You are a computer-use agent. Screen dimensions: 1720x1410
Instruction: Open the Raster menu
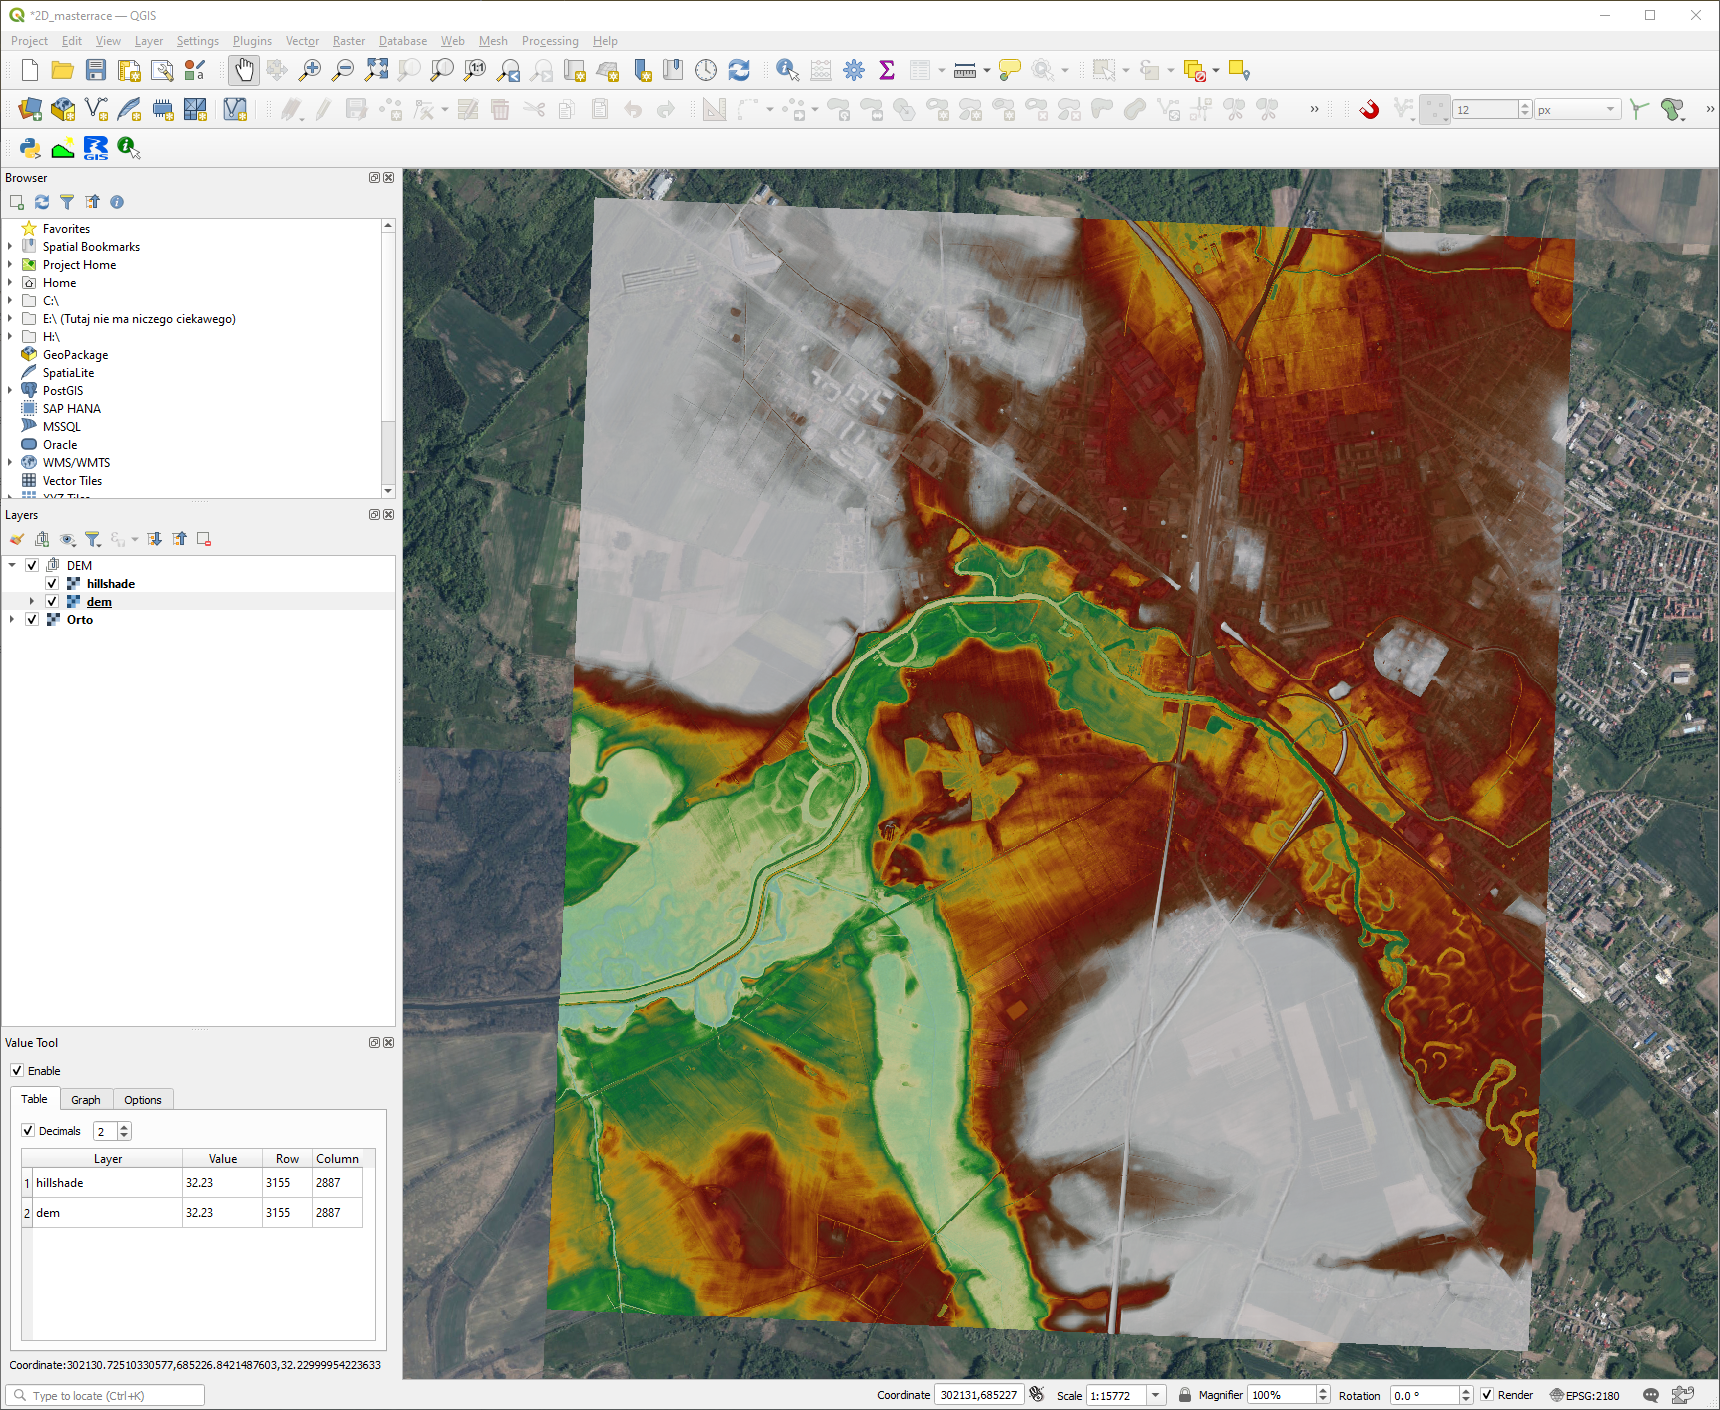click(x=348, y=41)
